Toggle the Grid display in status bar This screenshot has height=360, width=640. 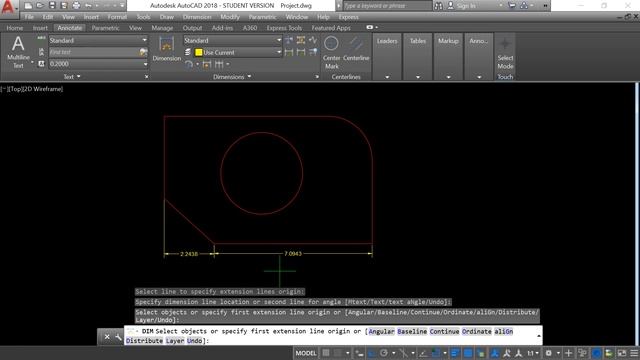(326, 353)
